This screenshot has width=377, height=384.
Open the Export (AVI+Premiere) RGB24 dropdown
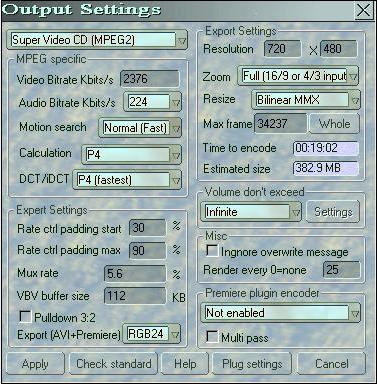pos(152,334)
